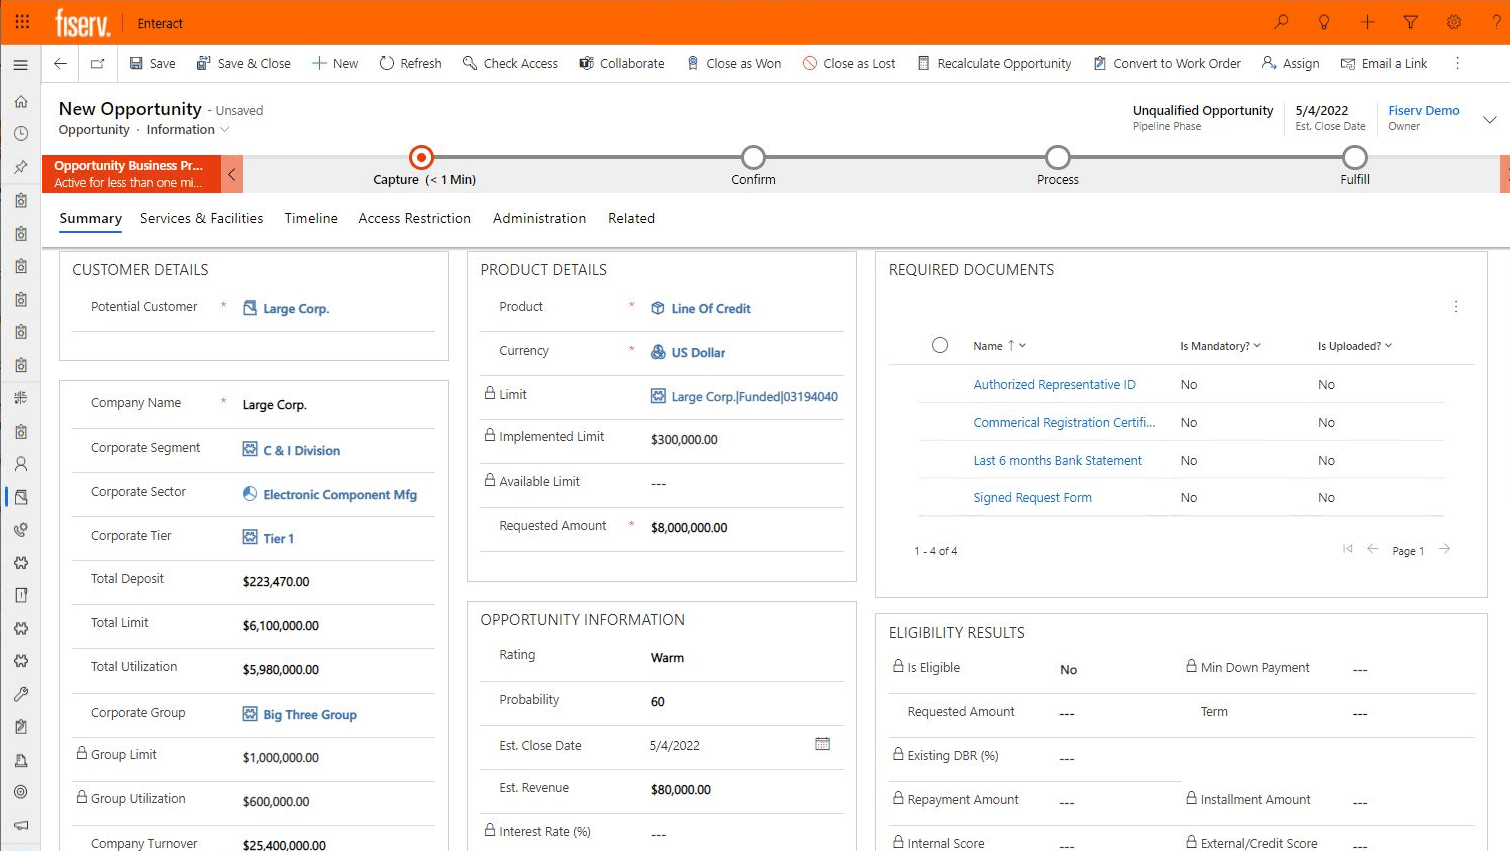
Task: Open the filter funnel icon in the header
Action: click(x=1410, y=22)
